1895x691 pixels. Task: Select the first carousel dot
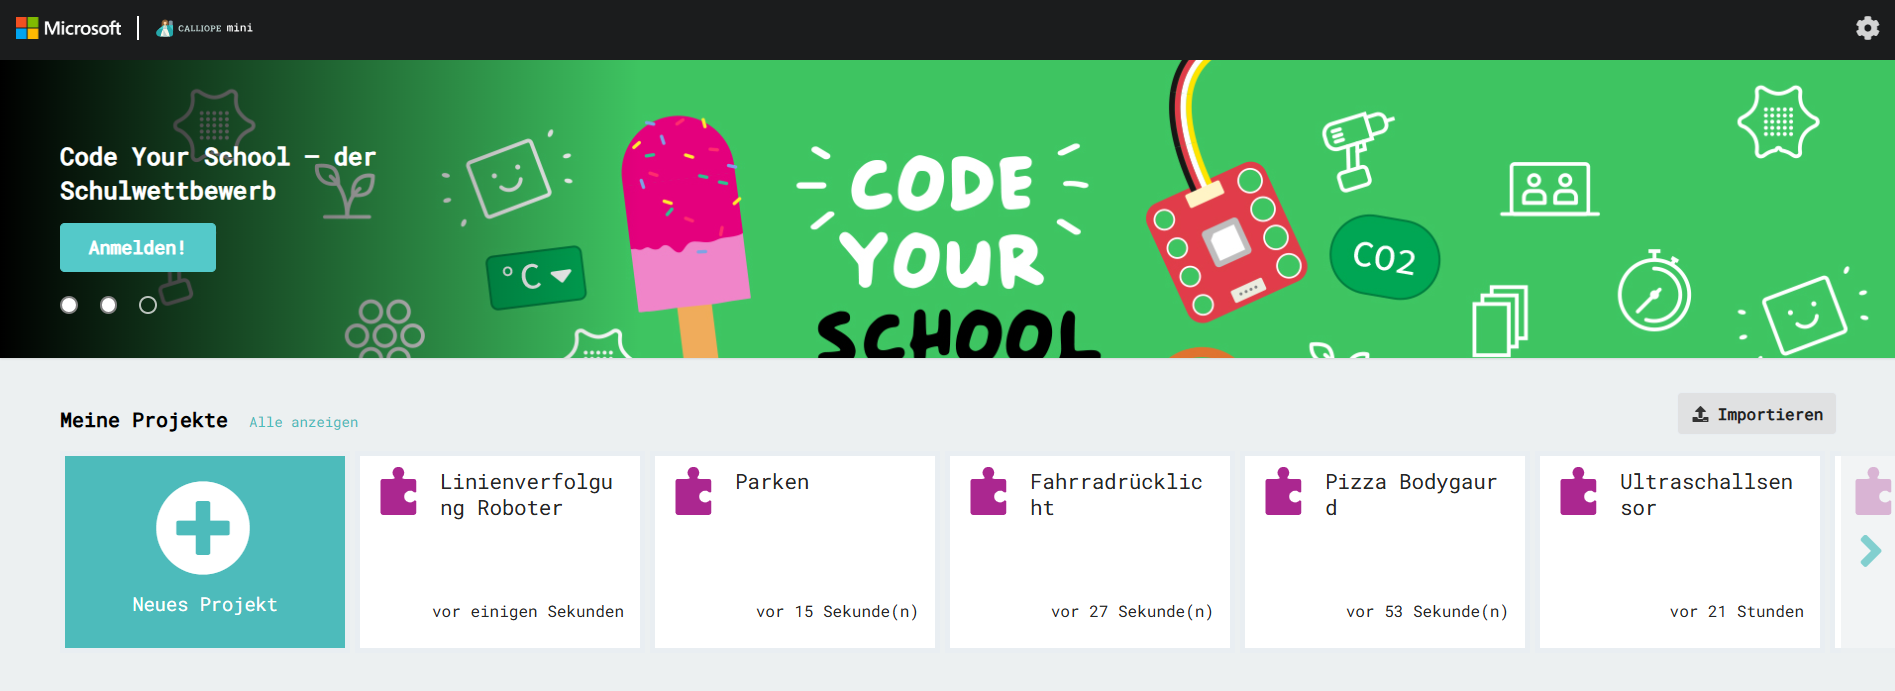pyautogui.click(x=69, y=305)
